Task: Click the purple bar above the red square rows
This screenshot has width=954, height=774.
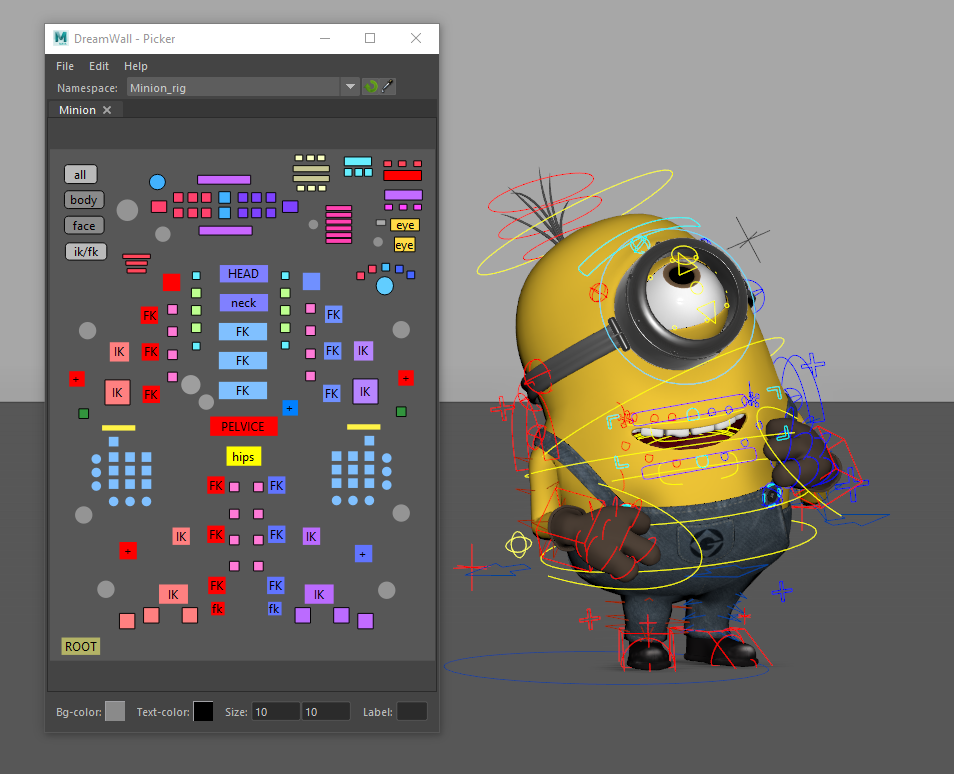Action: 224,180
